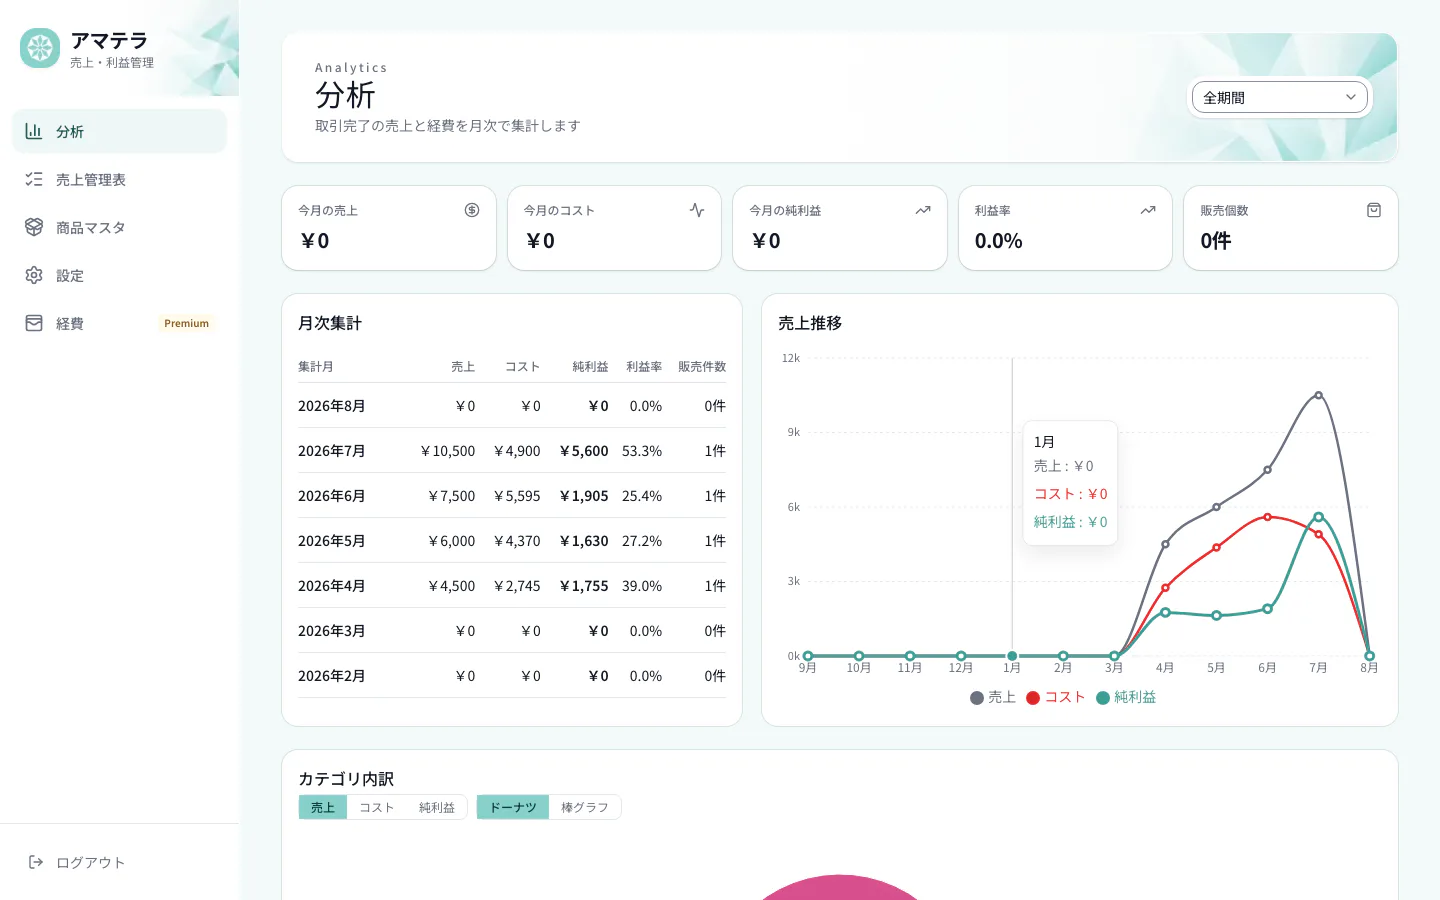Click the 売上管理表 checklist sidebar icon
This screenshot has width=1440, height=900.
34,179
